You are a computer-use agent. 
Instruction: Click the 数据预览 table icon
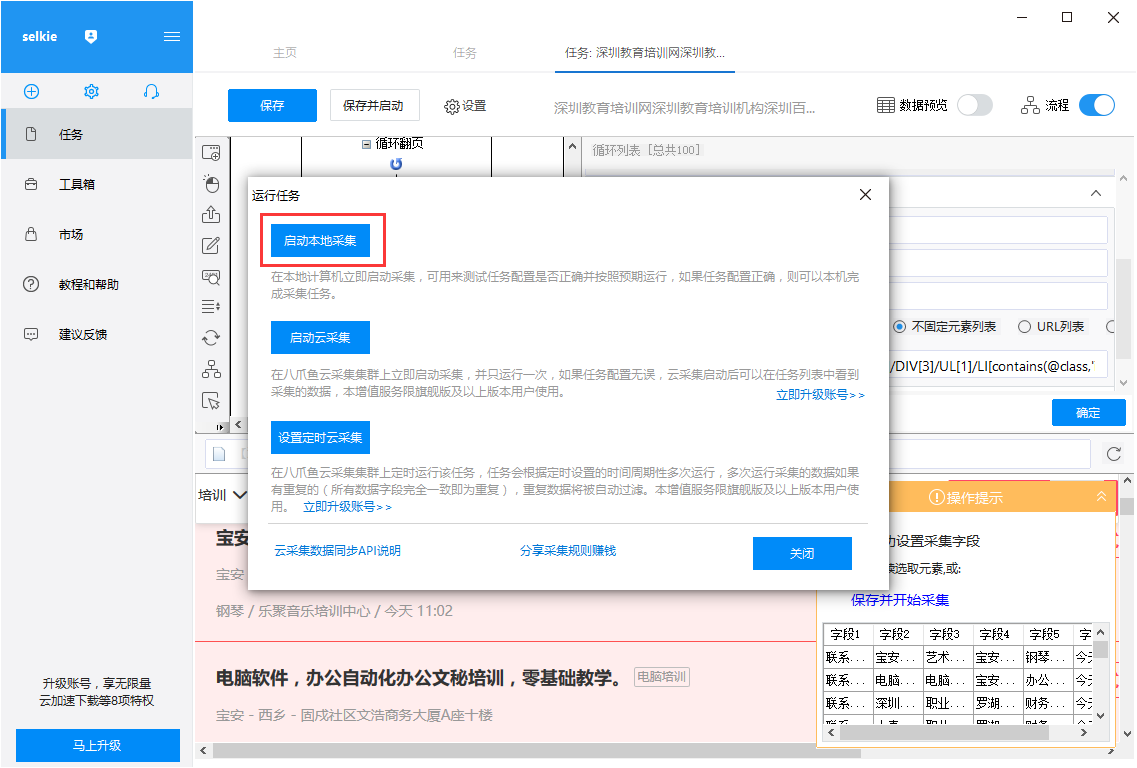(x=885, y=105)
